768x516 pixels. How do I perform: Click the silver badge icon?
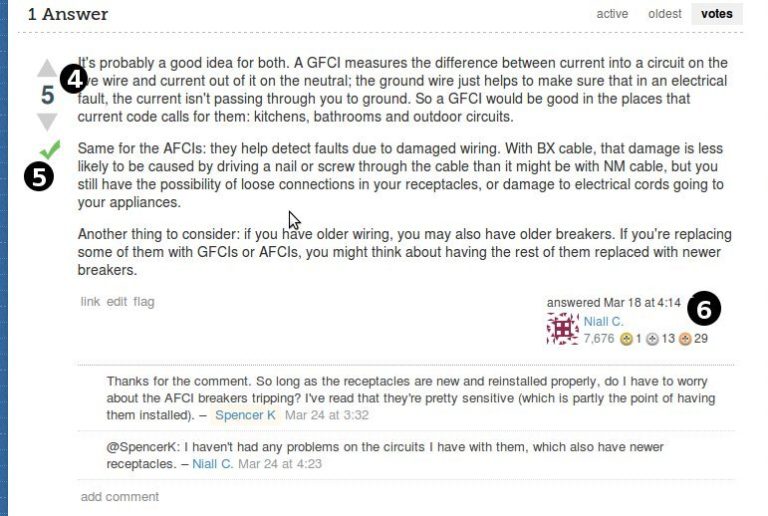click(652, 339)
